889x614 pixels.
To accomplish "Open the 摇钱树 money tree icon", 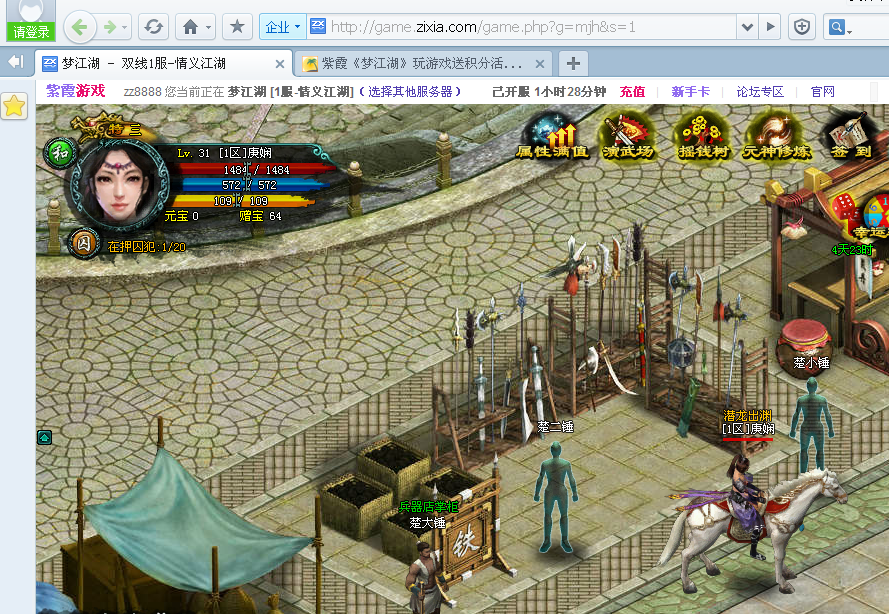I will (x=702, y=136).
